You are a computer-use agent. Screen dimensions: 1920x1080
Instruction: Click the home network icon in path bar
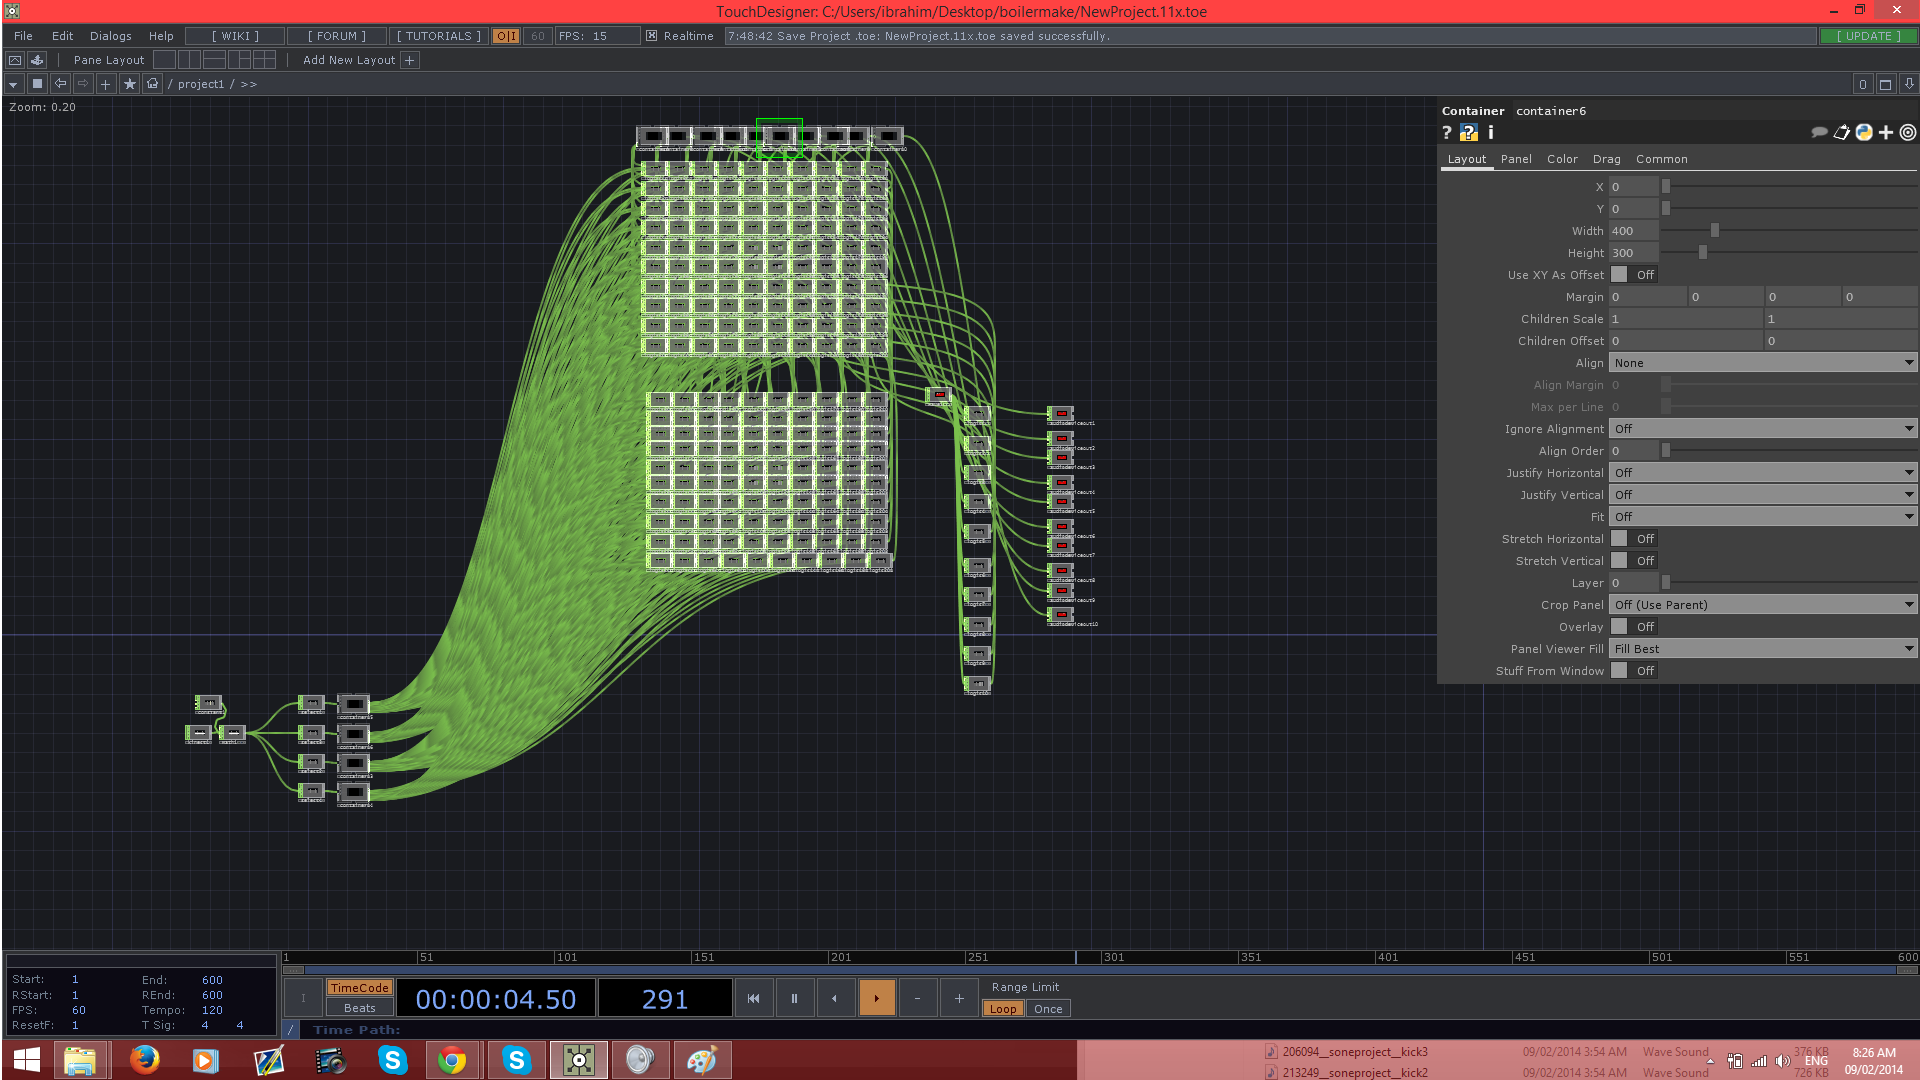click(153, 84)
